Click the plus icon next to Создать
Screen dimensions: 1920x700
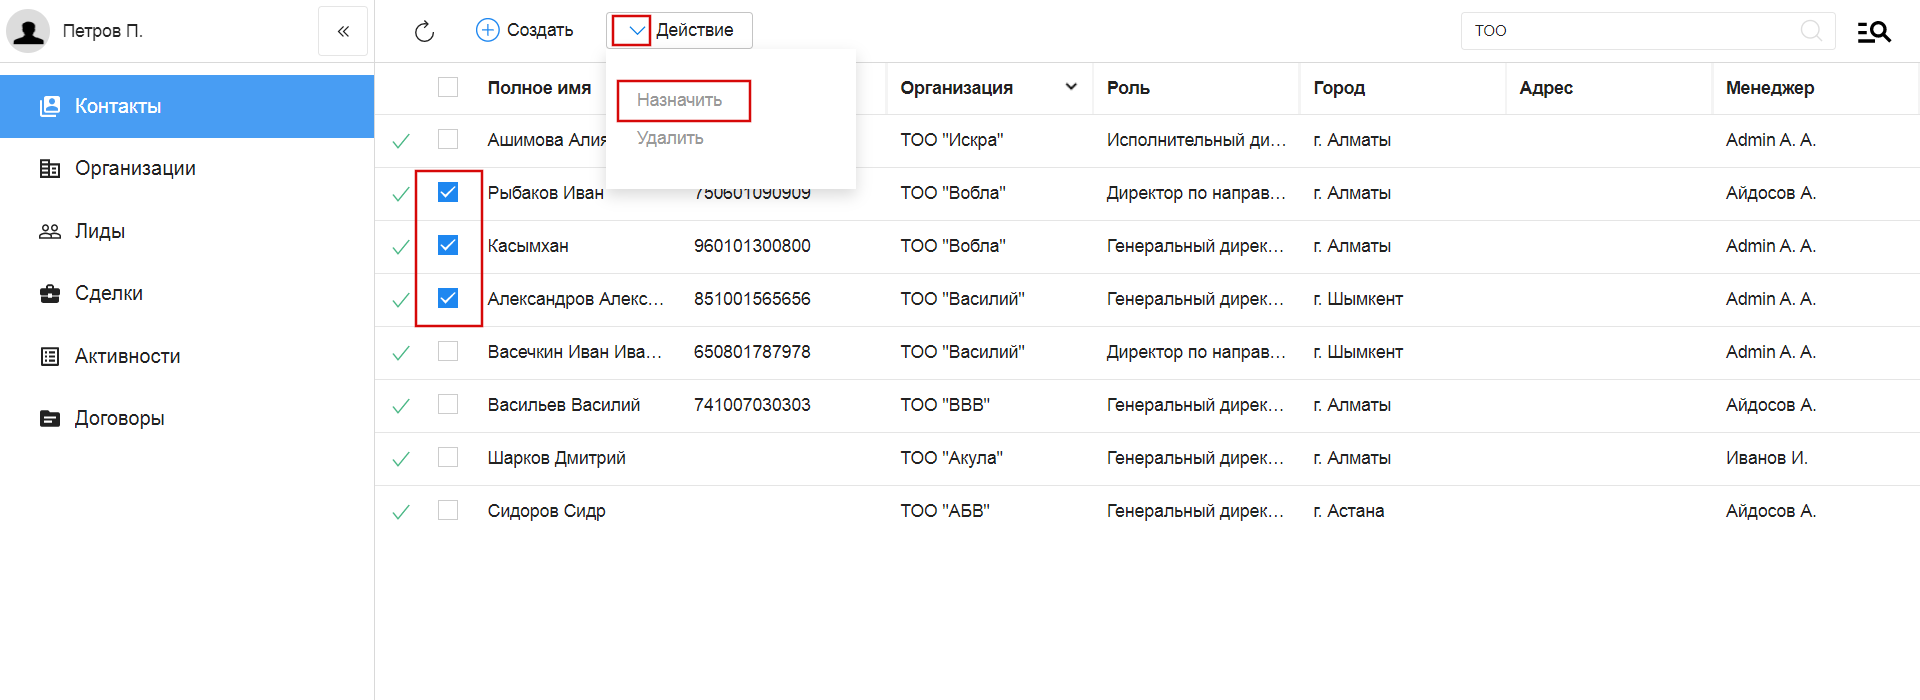(x=487, y=30)
